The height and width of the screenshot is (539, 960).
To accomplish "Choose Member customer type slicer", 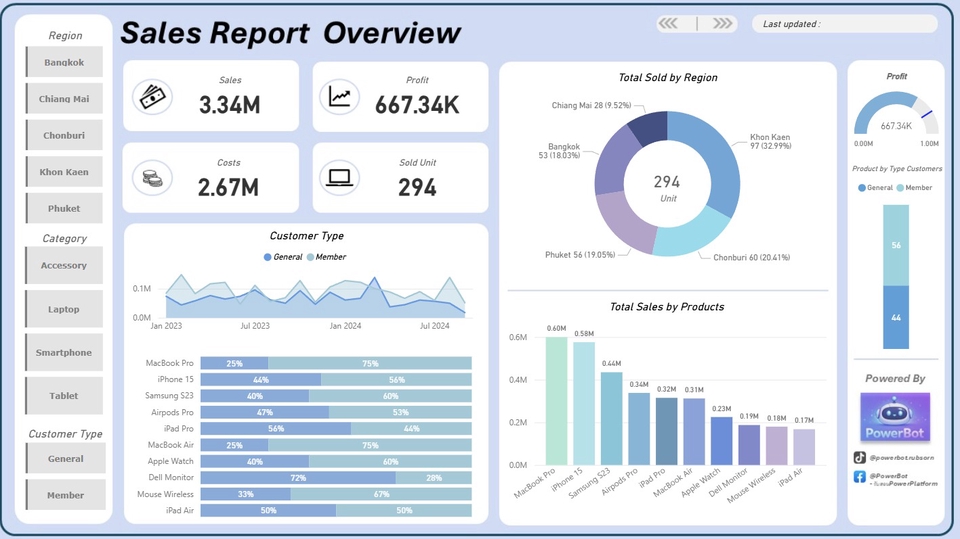I will point(66,495).
